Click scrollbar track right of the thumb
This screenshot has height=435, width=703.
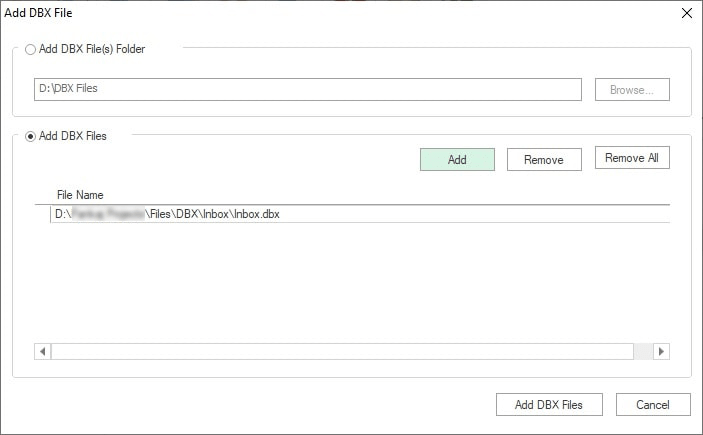643,352
